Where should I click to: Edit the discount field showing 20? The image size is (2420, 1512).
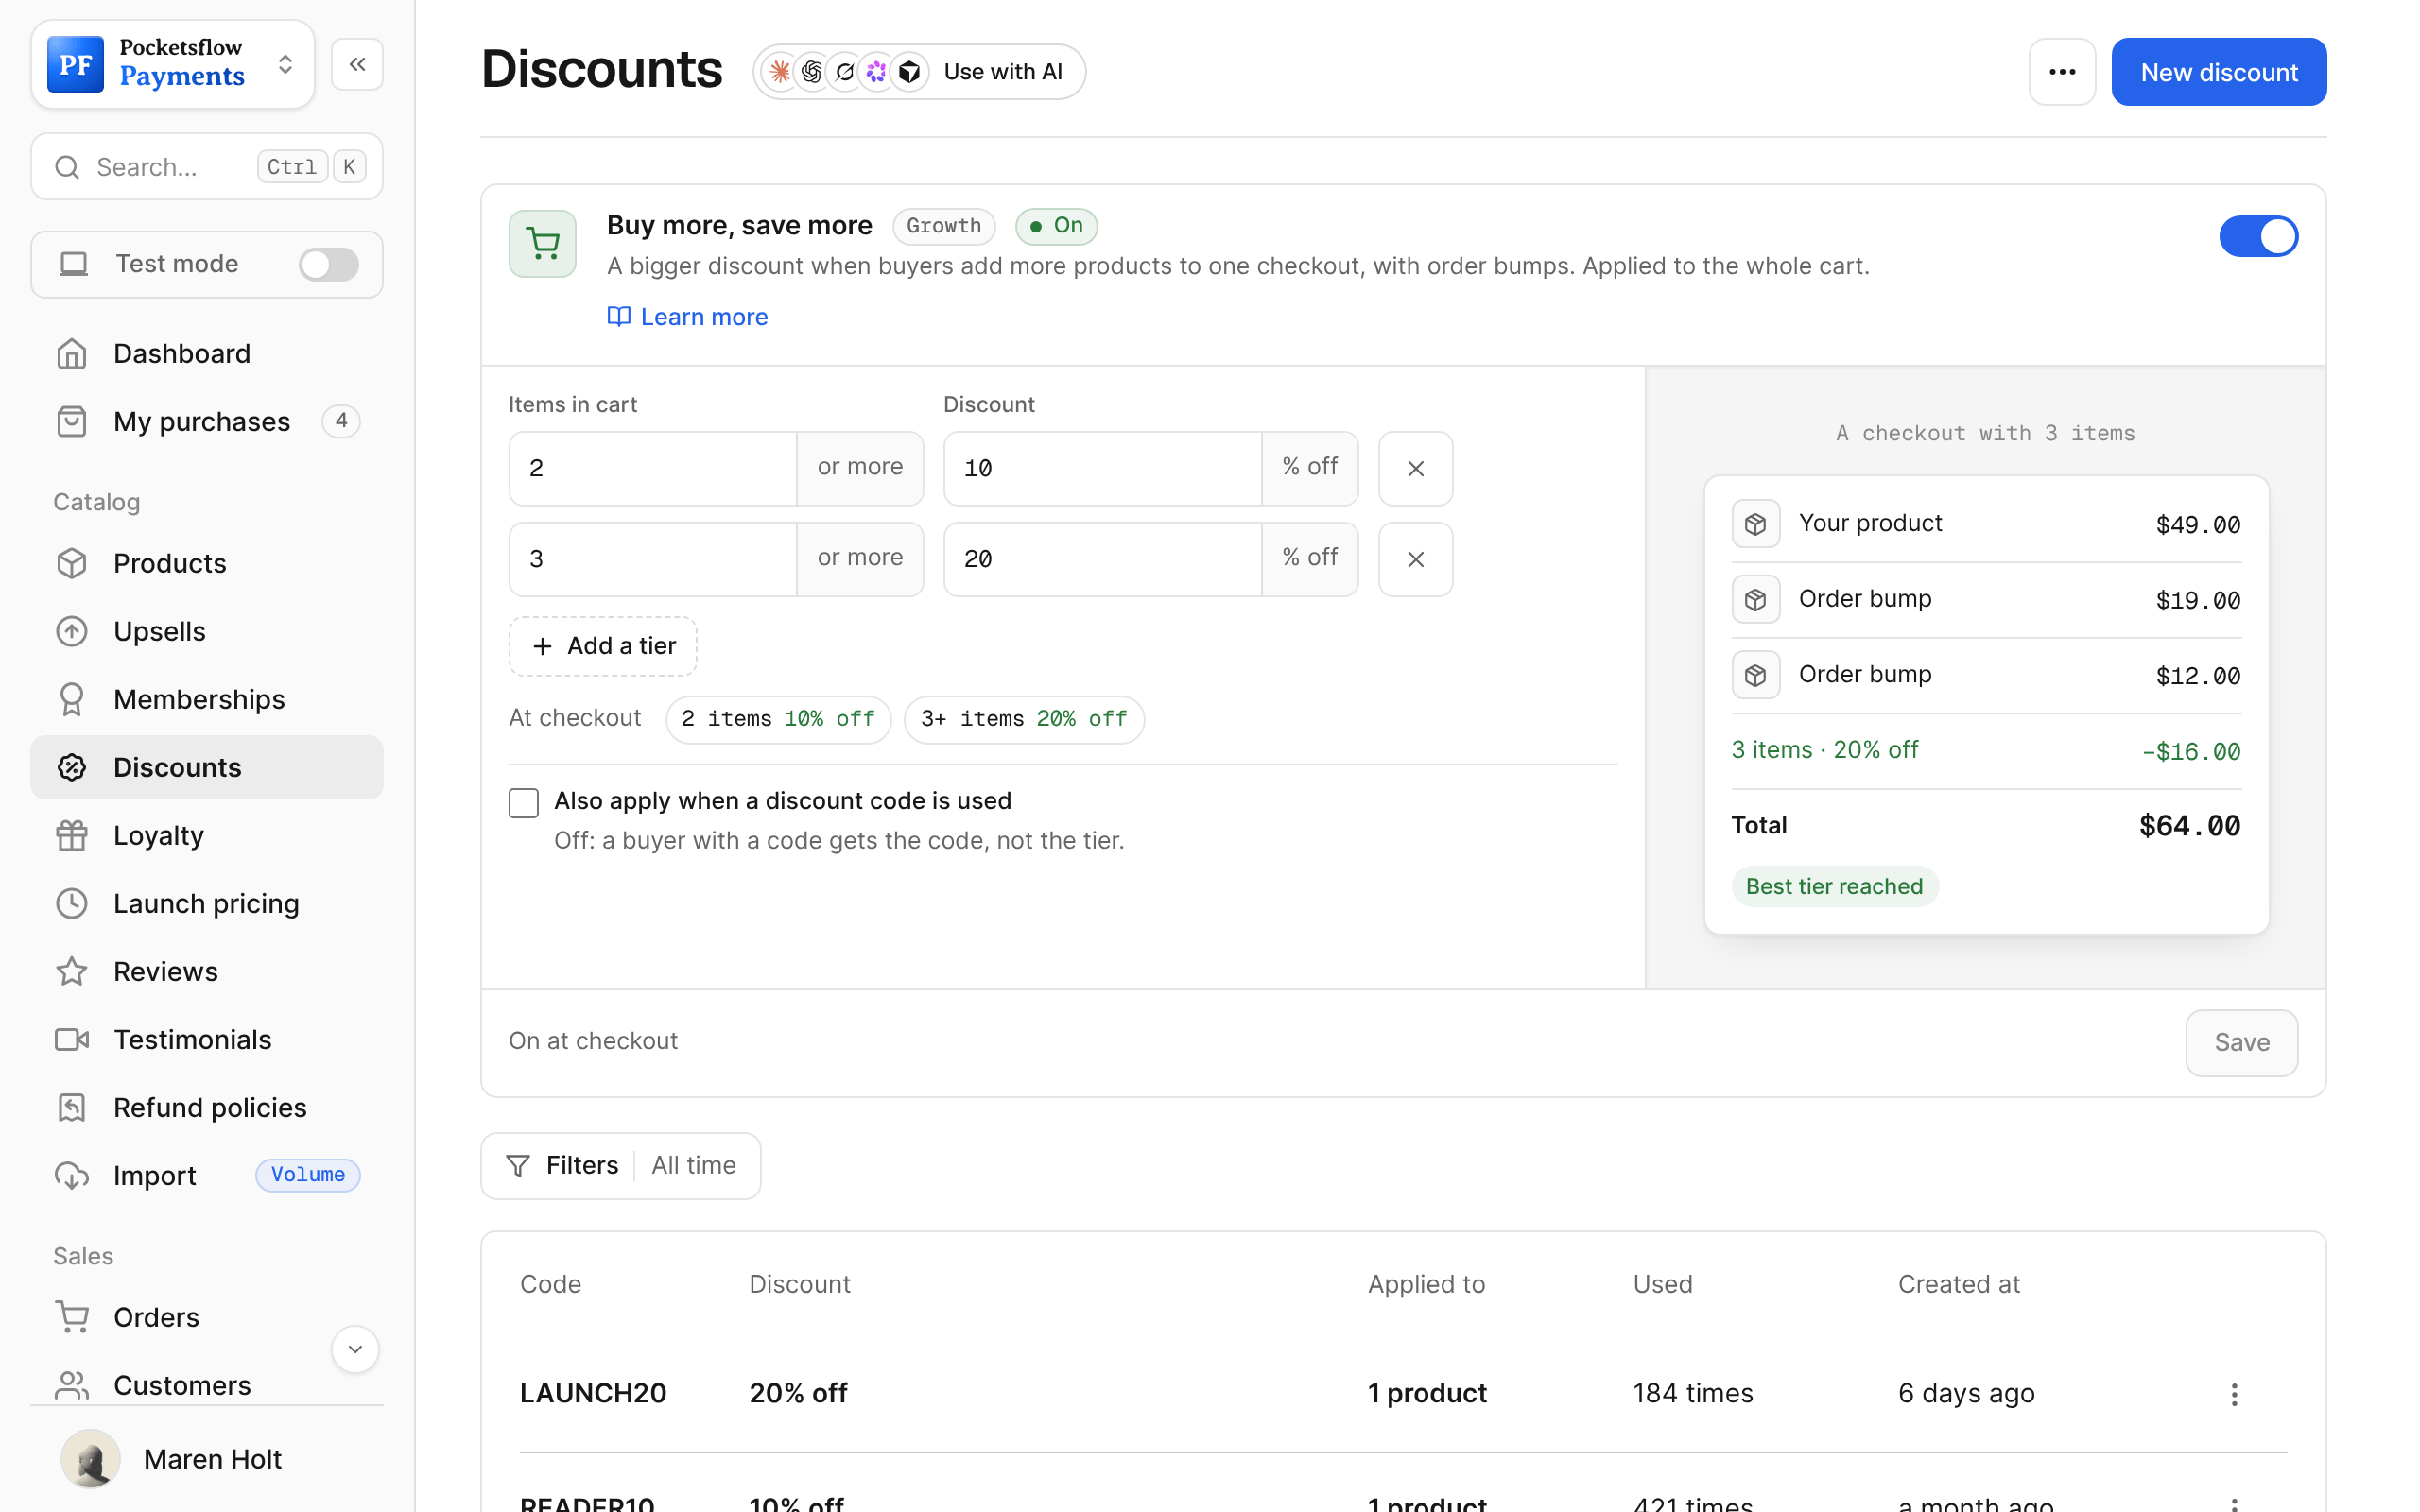[x=1102, y=559]
